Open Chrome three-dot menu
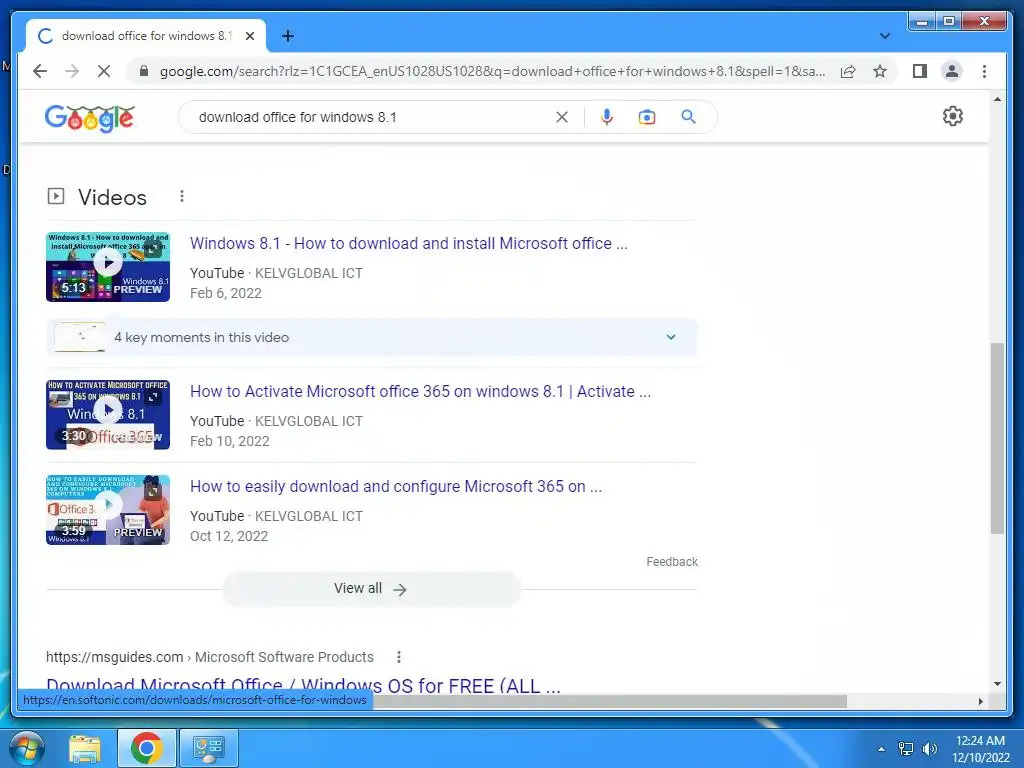 (x=984, y=71)
